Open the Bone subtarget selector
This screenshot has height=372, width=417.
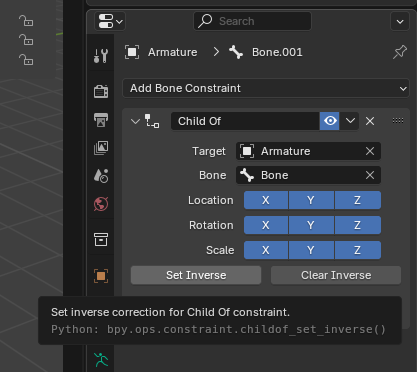[300, 175]
